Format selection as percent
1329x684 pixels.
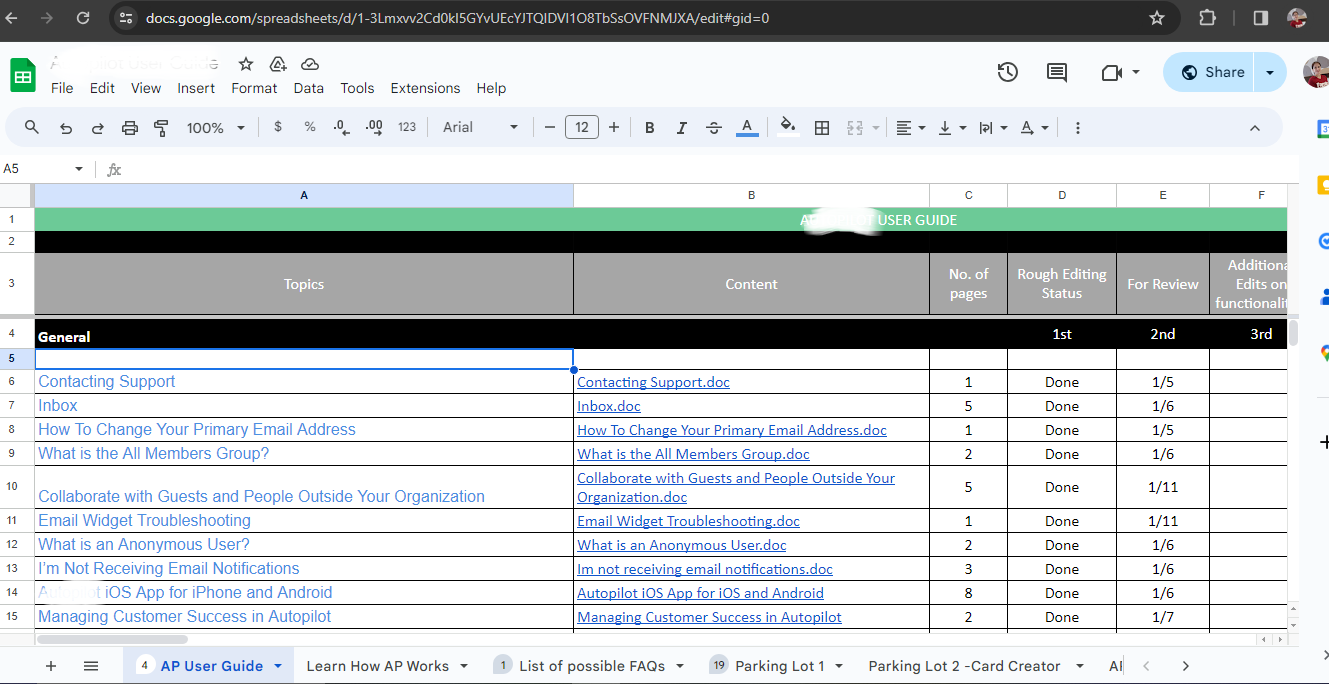pyautogui.click(x=310, y=127)
